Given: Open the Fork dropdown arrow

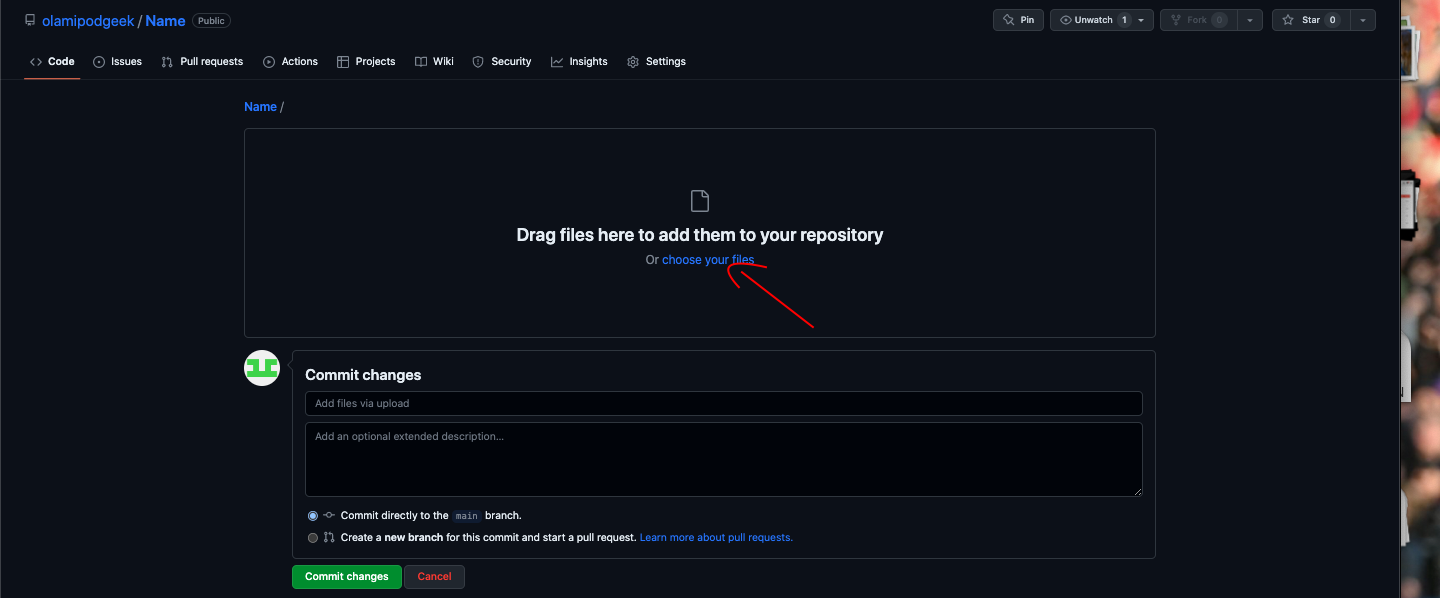Looking at the screenshot, I should coord(1250,20).
